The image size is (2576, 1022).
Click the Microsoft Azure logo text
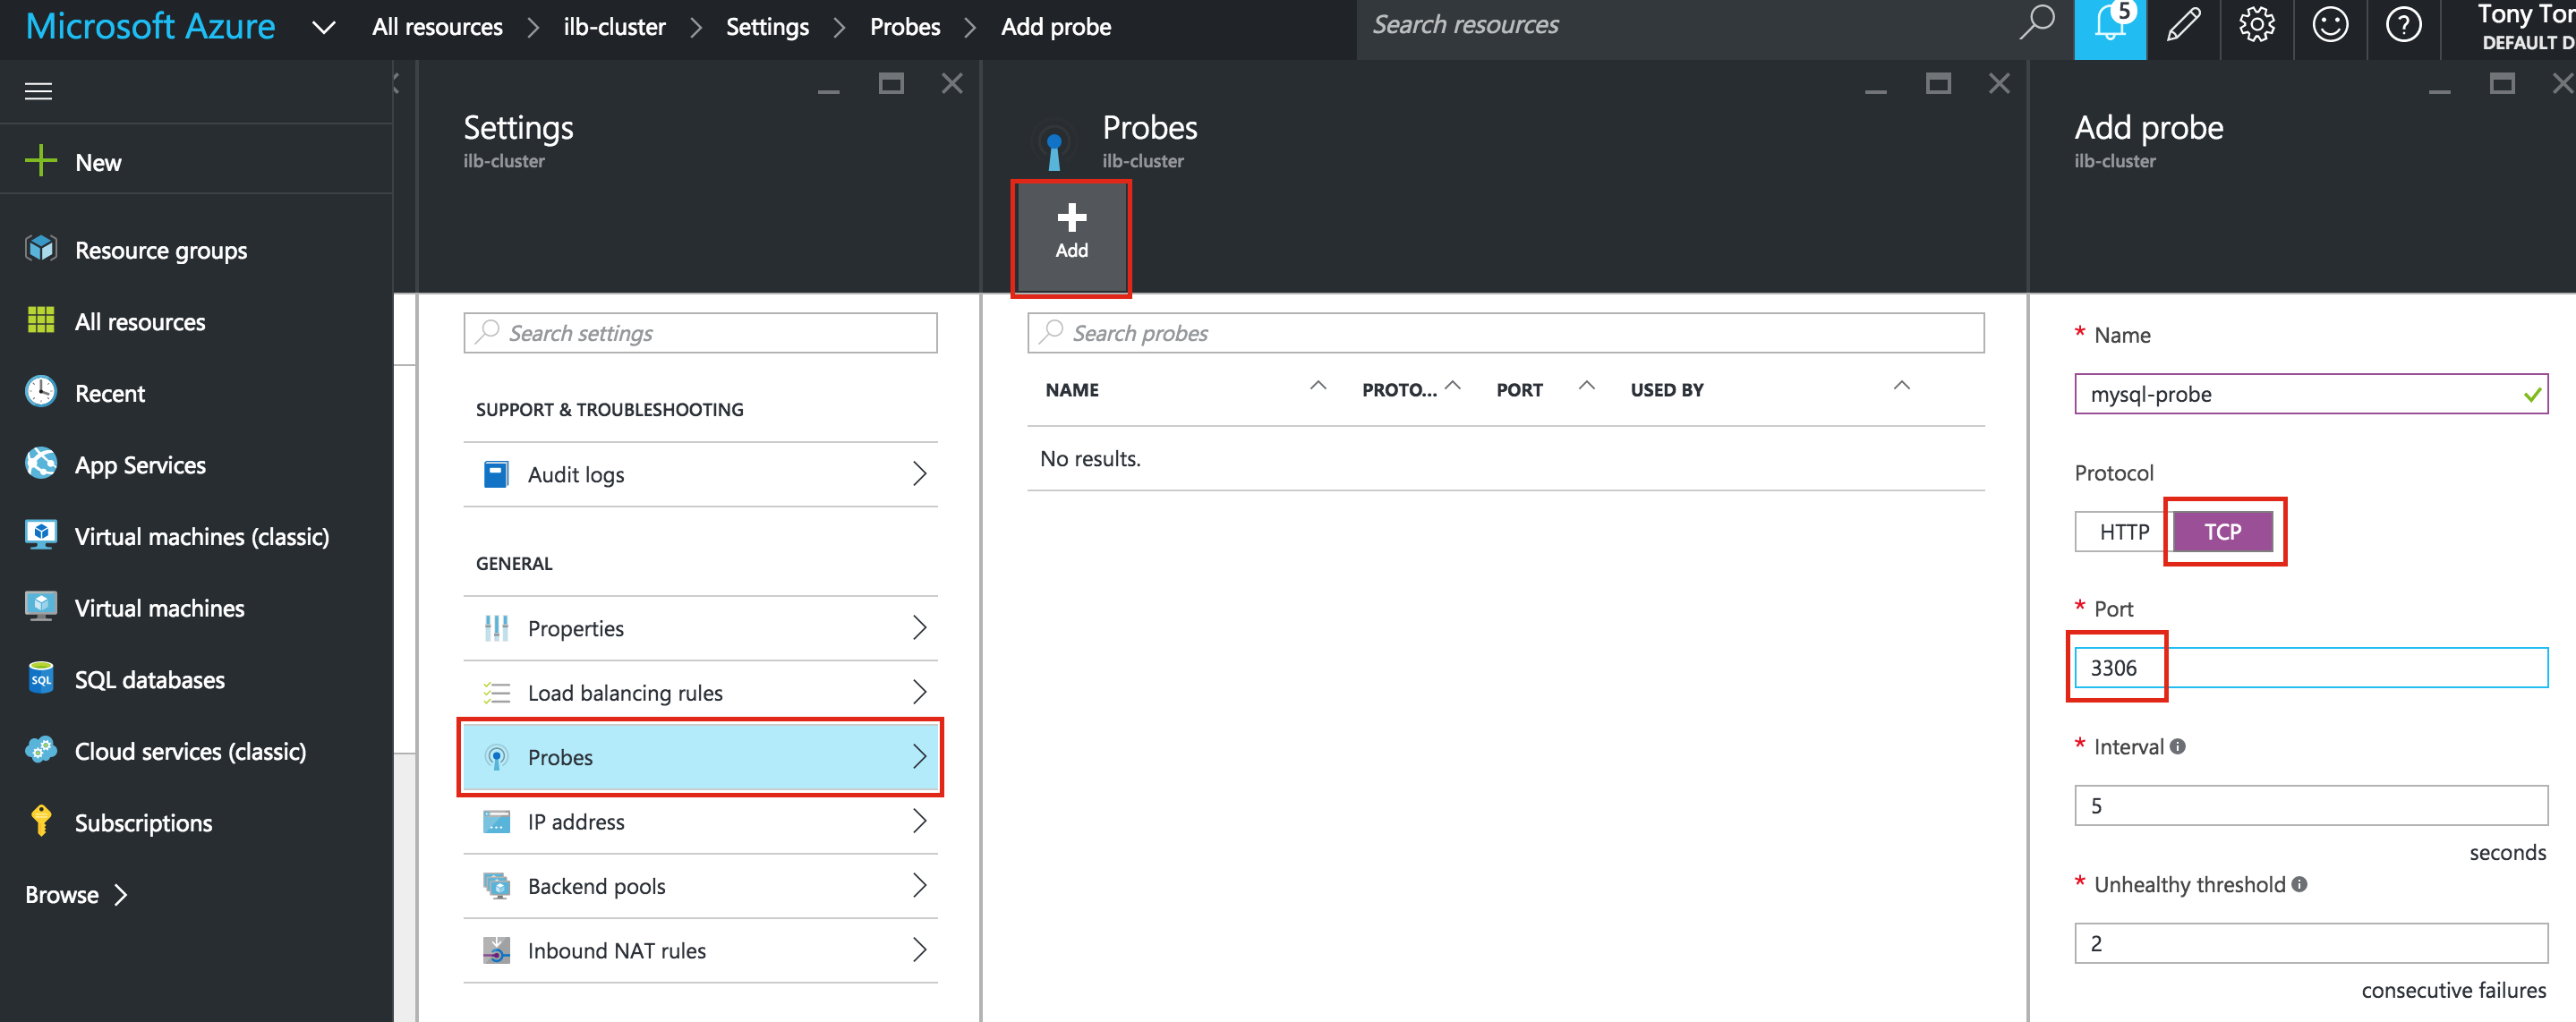(x=150, y=26)
